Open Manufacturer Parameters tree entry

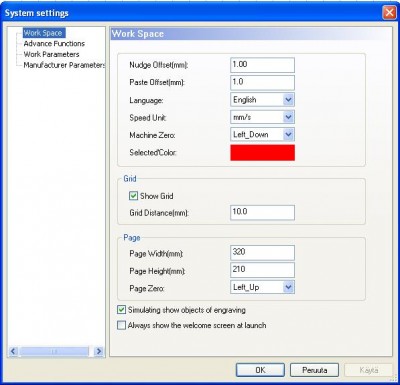(x=64, y=65)
